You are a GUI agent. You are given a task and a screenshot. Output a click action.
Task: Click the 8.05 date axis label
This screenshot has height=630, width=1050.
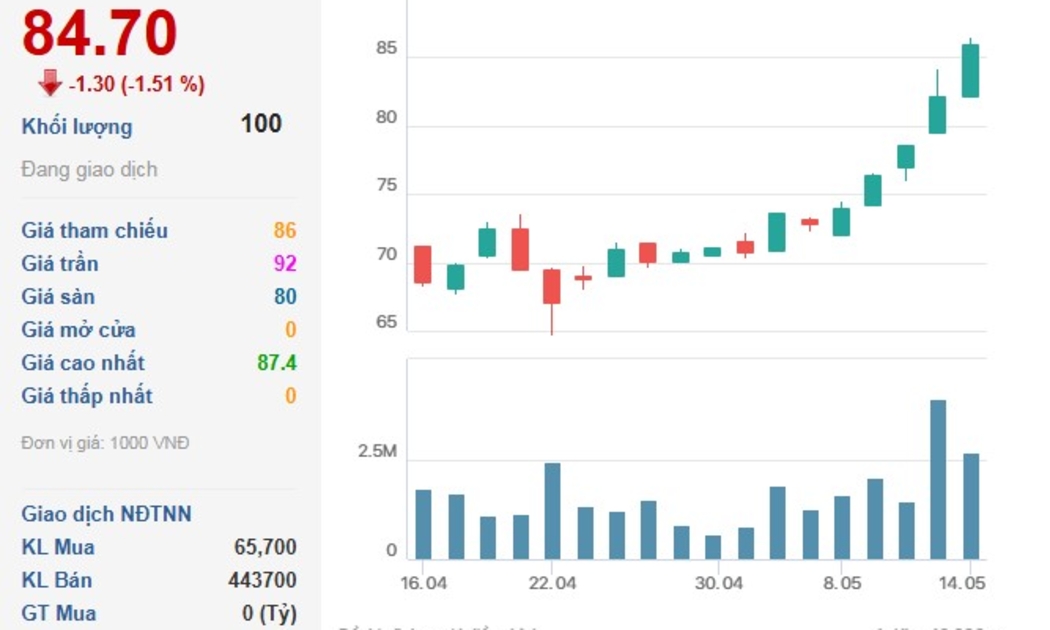tap(842, 584)
